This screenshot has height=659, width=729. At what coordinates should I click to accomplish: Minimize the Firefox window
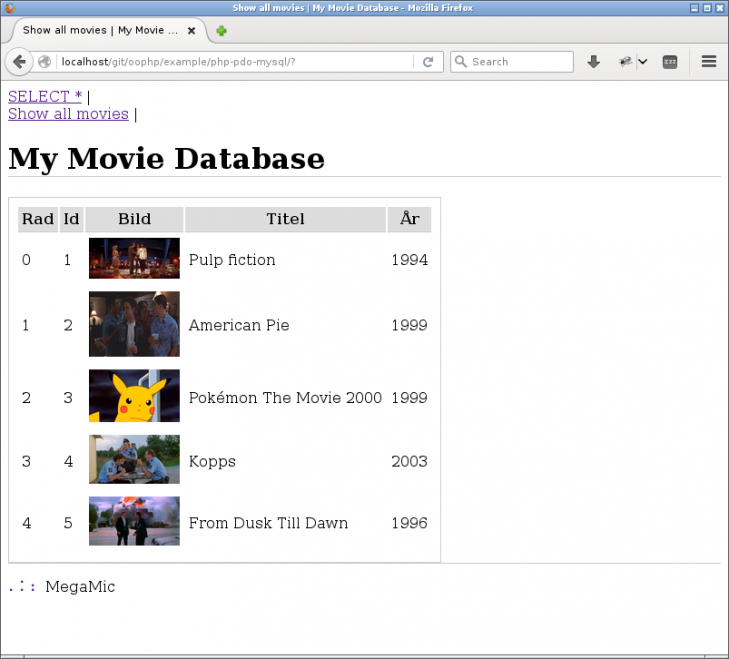tap(694, 8)
